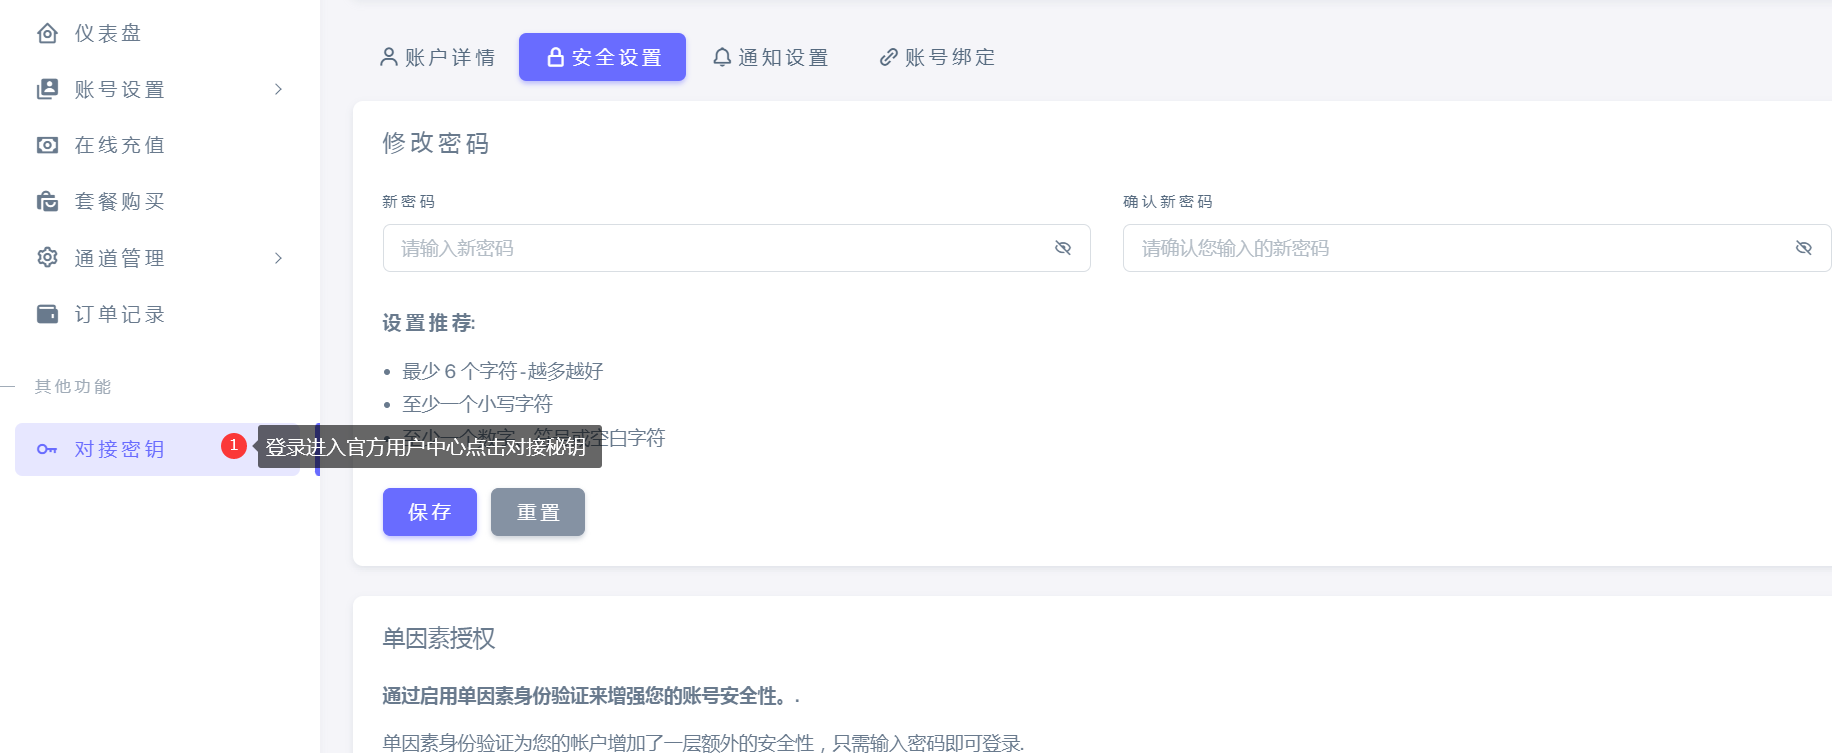
Task: Select the 安全设置 tab
Action: [602, 58]
